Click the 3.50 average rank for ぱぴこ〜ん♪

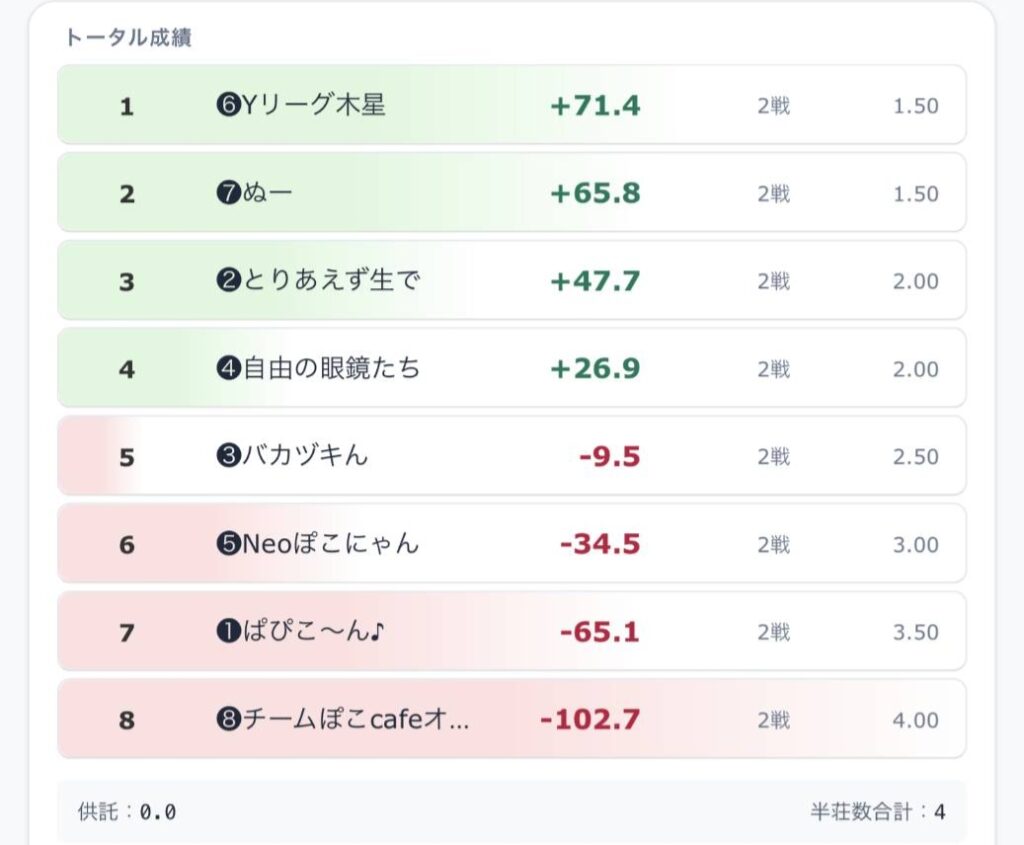click(915, 633)
